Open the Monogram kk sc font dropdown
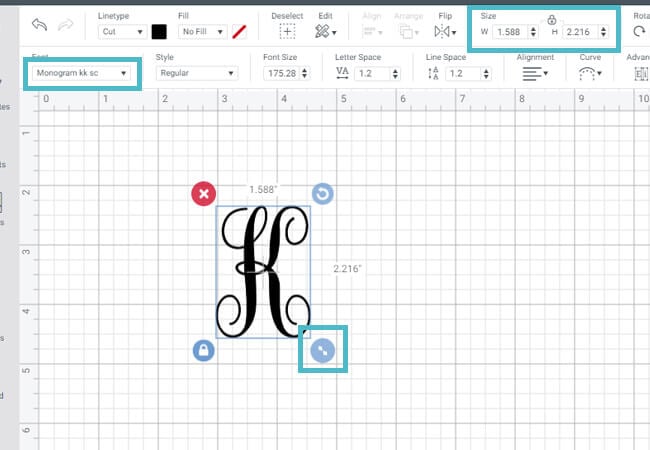The image size is (650, 450). pyautogui.click(x=81, y=73)
